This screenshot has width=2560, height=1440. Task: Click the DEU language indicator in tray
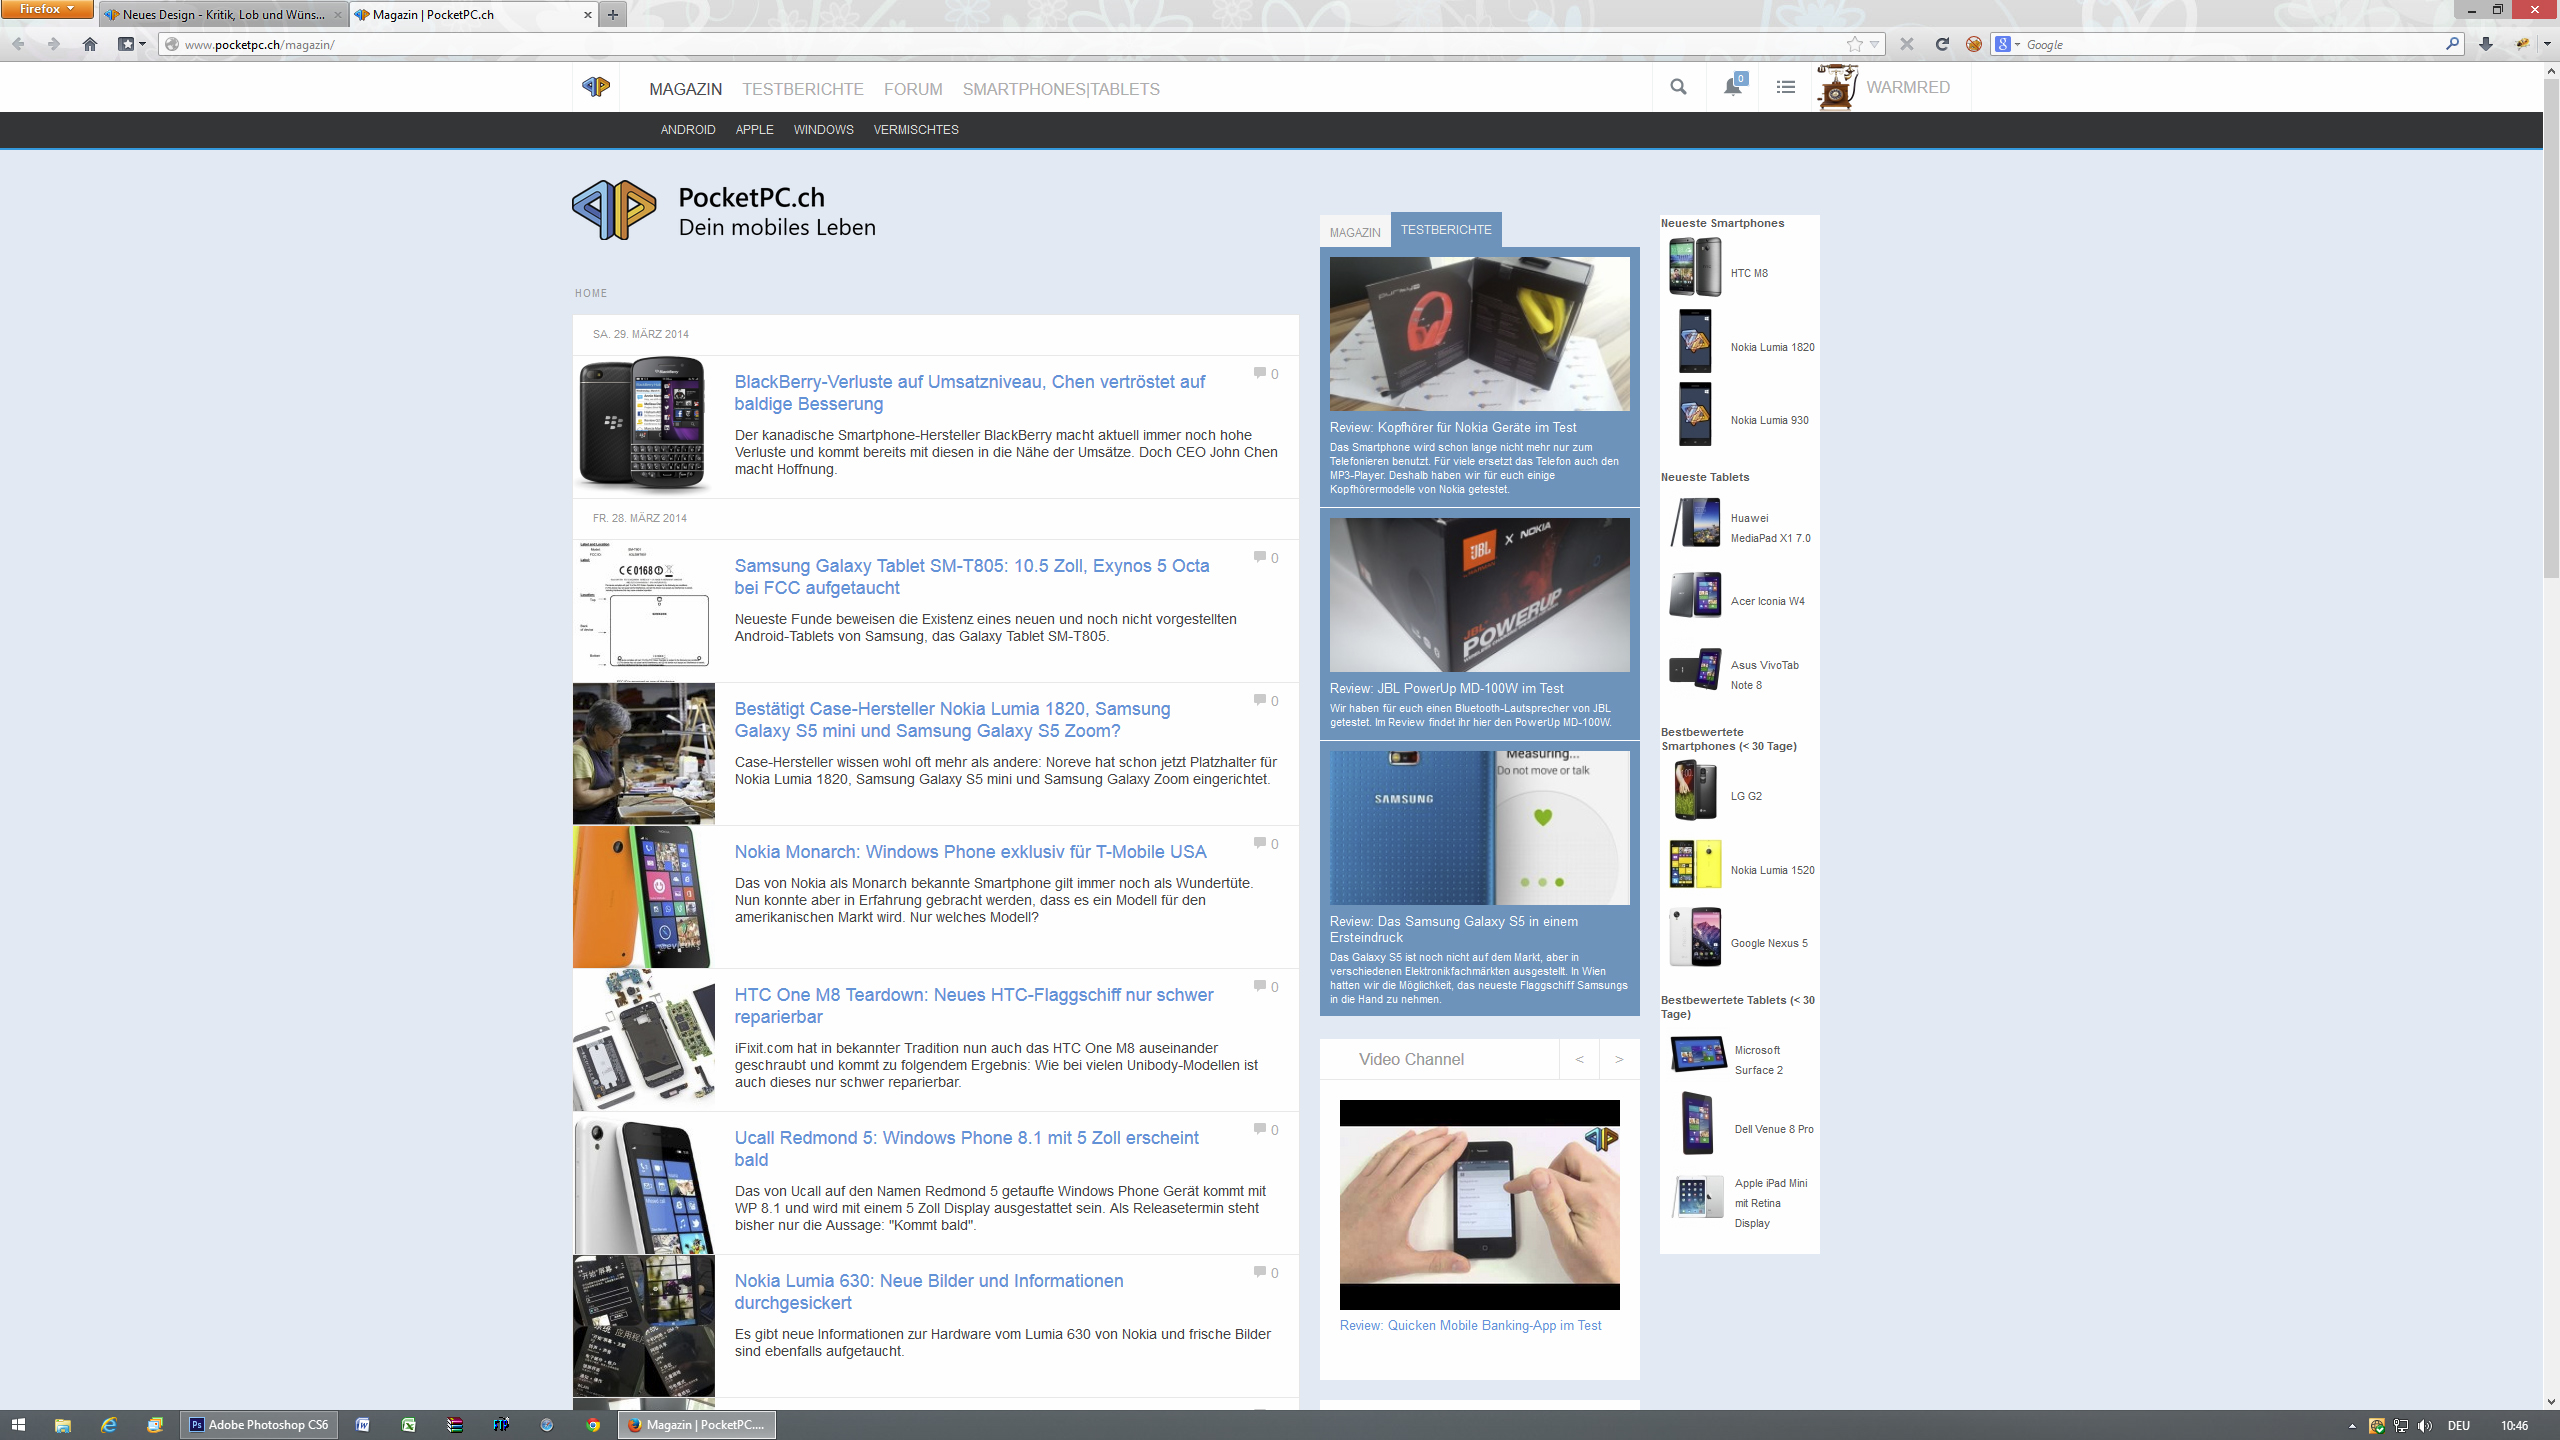[x=2459, y=1425]
